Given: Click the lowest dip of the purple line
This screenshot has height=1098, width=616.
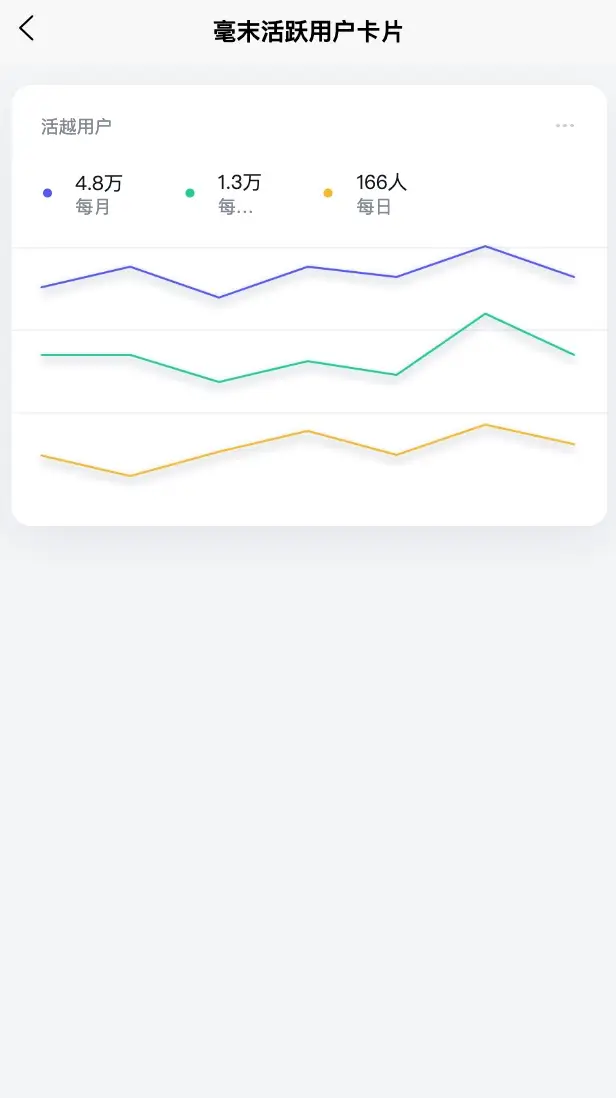Looking at the screenshot, I should point(219,297).
